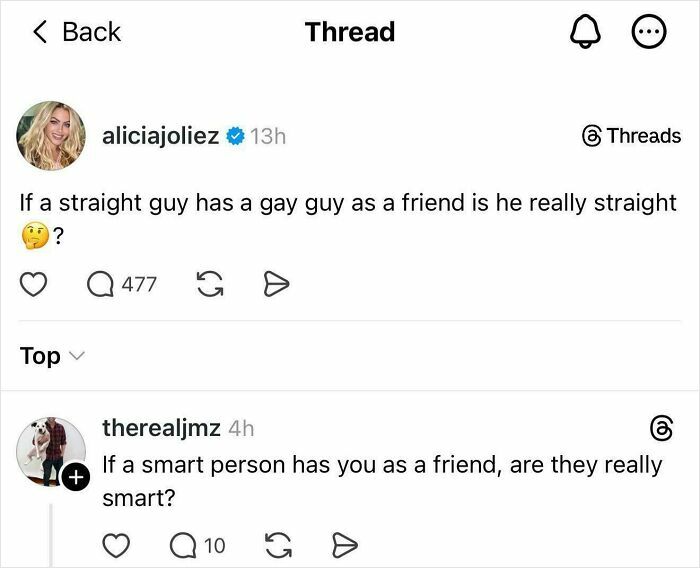Open therealjmz's avatar photo
This screenshot has height=568, width=700.
[x=48, y=451]
